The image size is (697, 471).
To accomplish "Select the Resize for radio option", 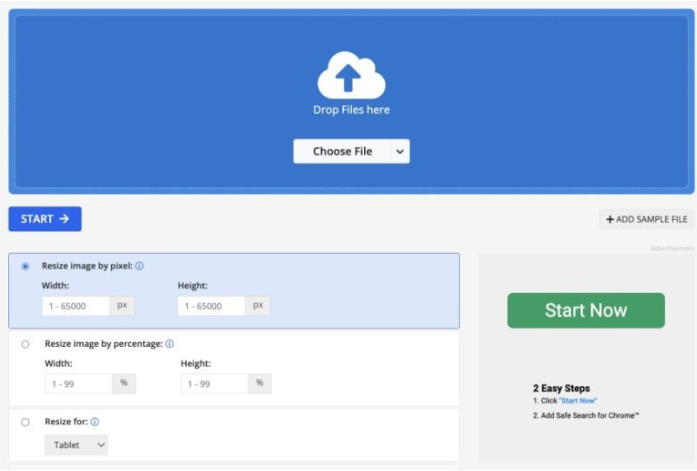I will click(25, 422).
